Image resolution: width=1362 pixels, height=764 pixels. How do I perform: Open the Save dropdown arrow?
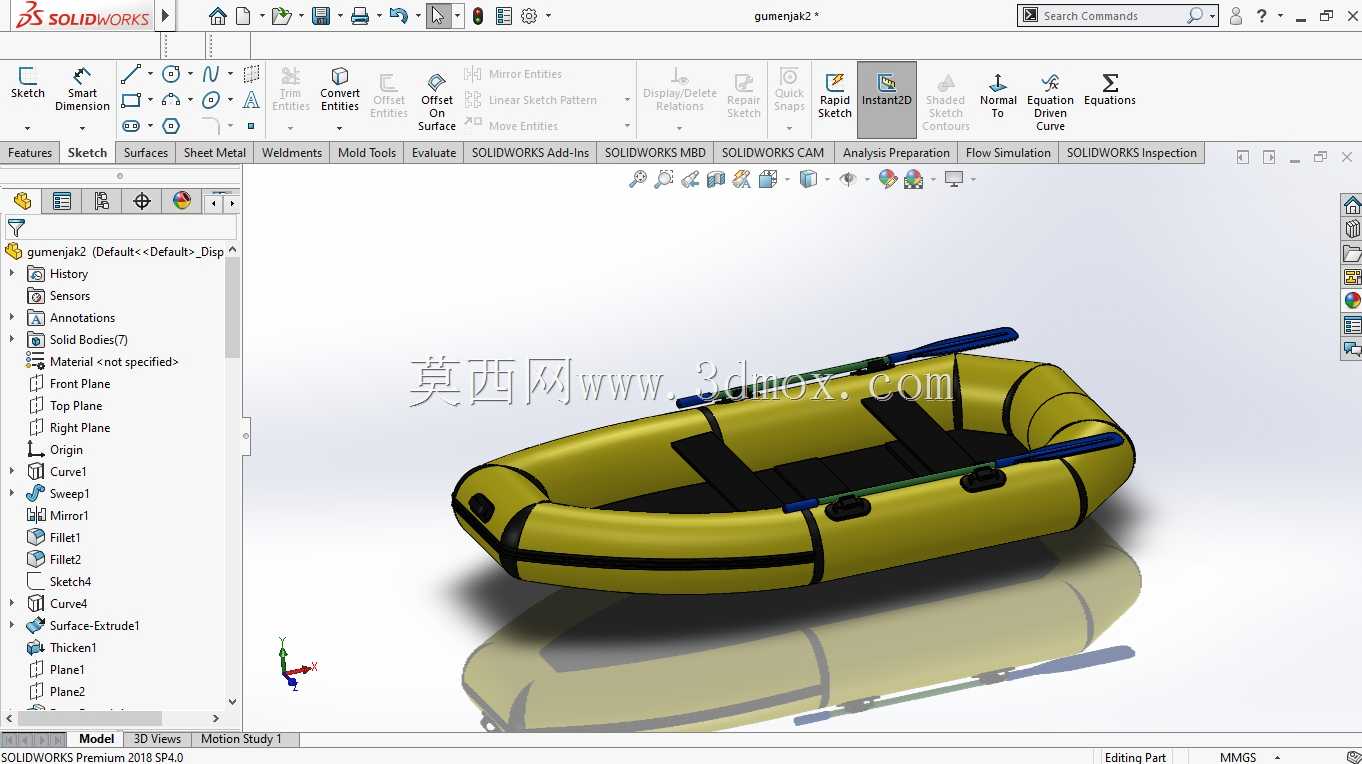tap(340, 16)
